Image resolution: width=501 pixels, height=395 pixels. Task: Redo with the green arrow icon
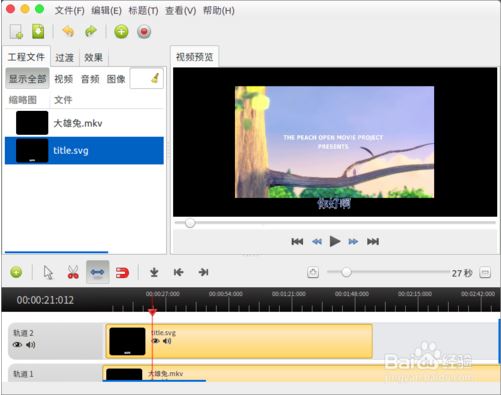(91, 32)
